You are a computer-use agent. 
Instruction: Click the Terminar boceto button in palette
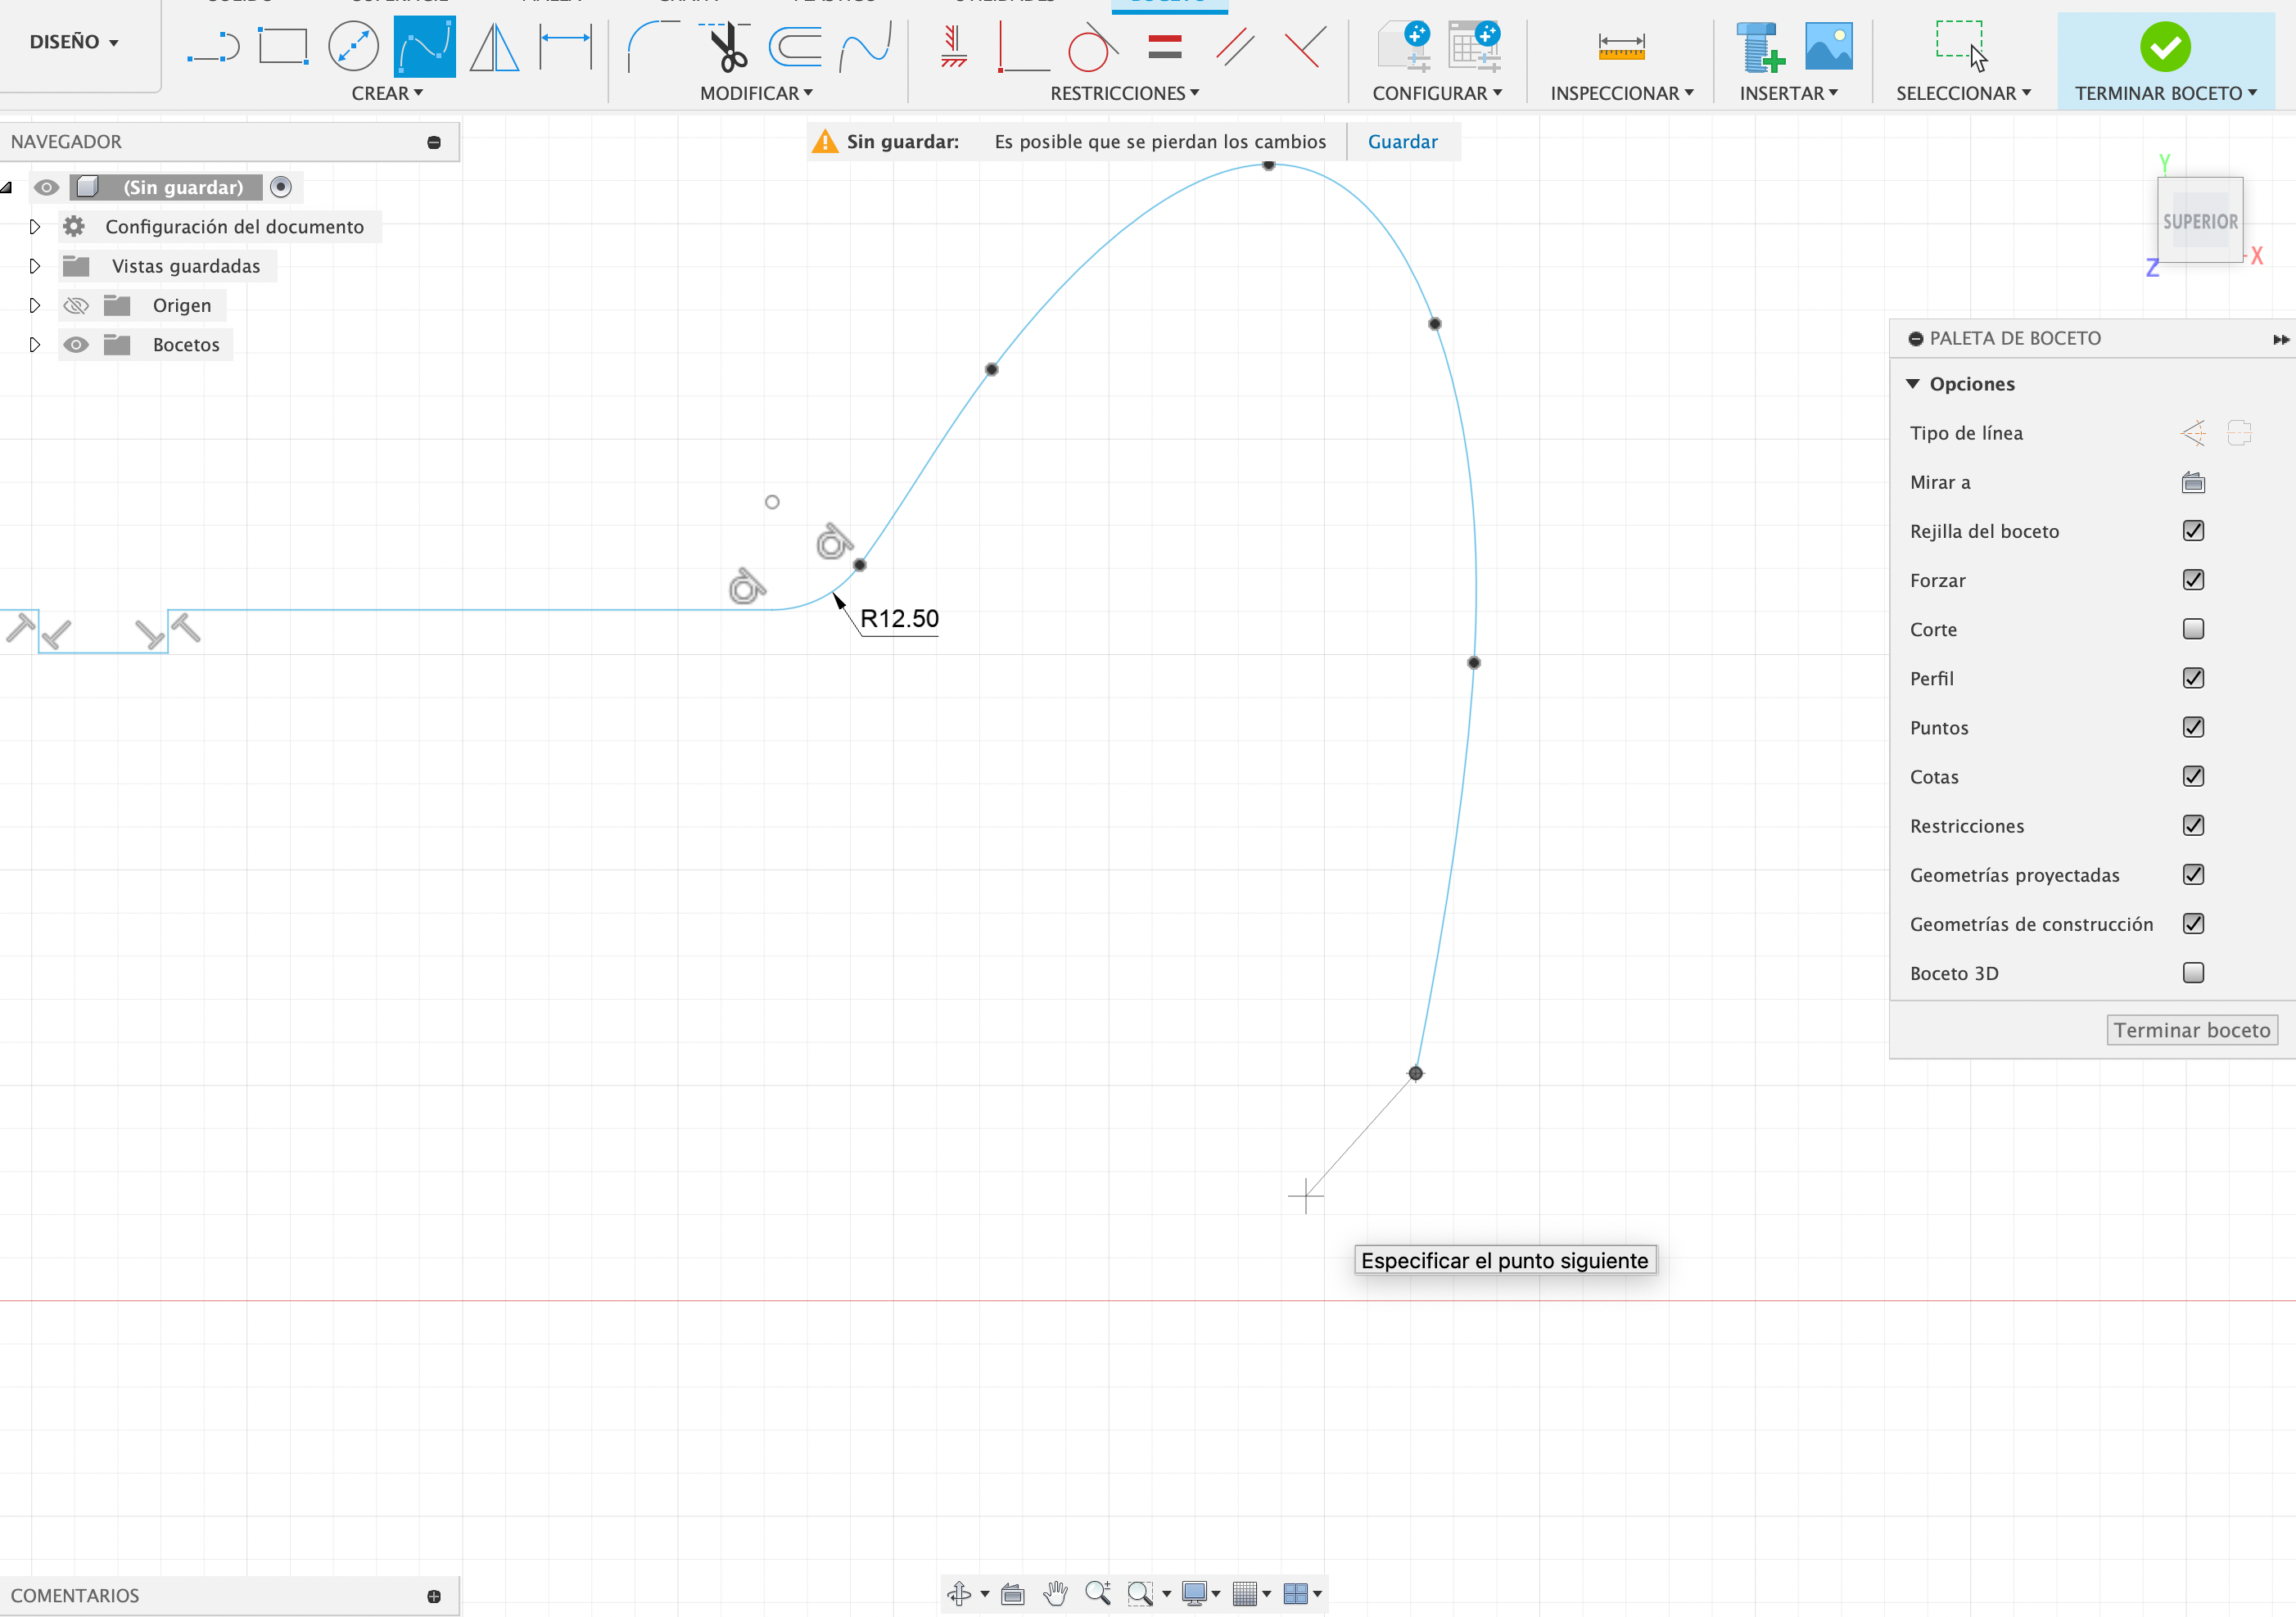[2192, 1030]
